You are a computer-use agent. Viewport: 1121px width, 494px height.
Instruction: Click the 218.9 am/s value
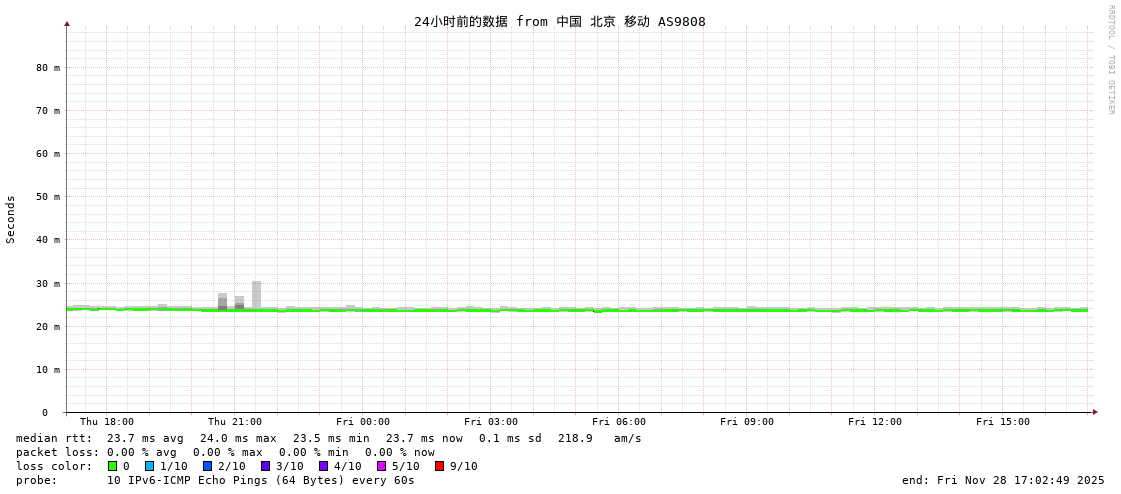pos(600,438)
